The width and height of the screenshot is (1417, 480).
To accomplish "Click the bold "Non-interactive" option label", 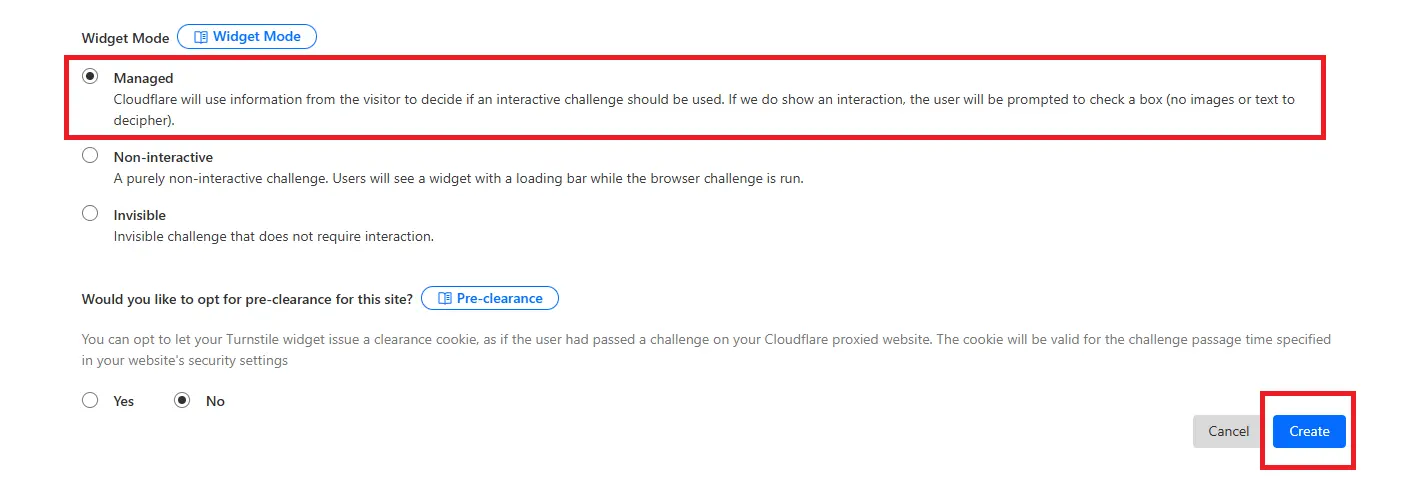I will (163, 157).
